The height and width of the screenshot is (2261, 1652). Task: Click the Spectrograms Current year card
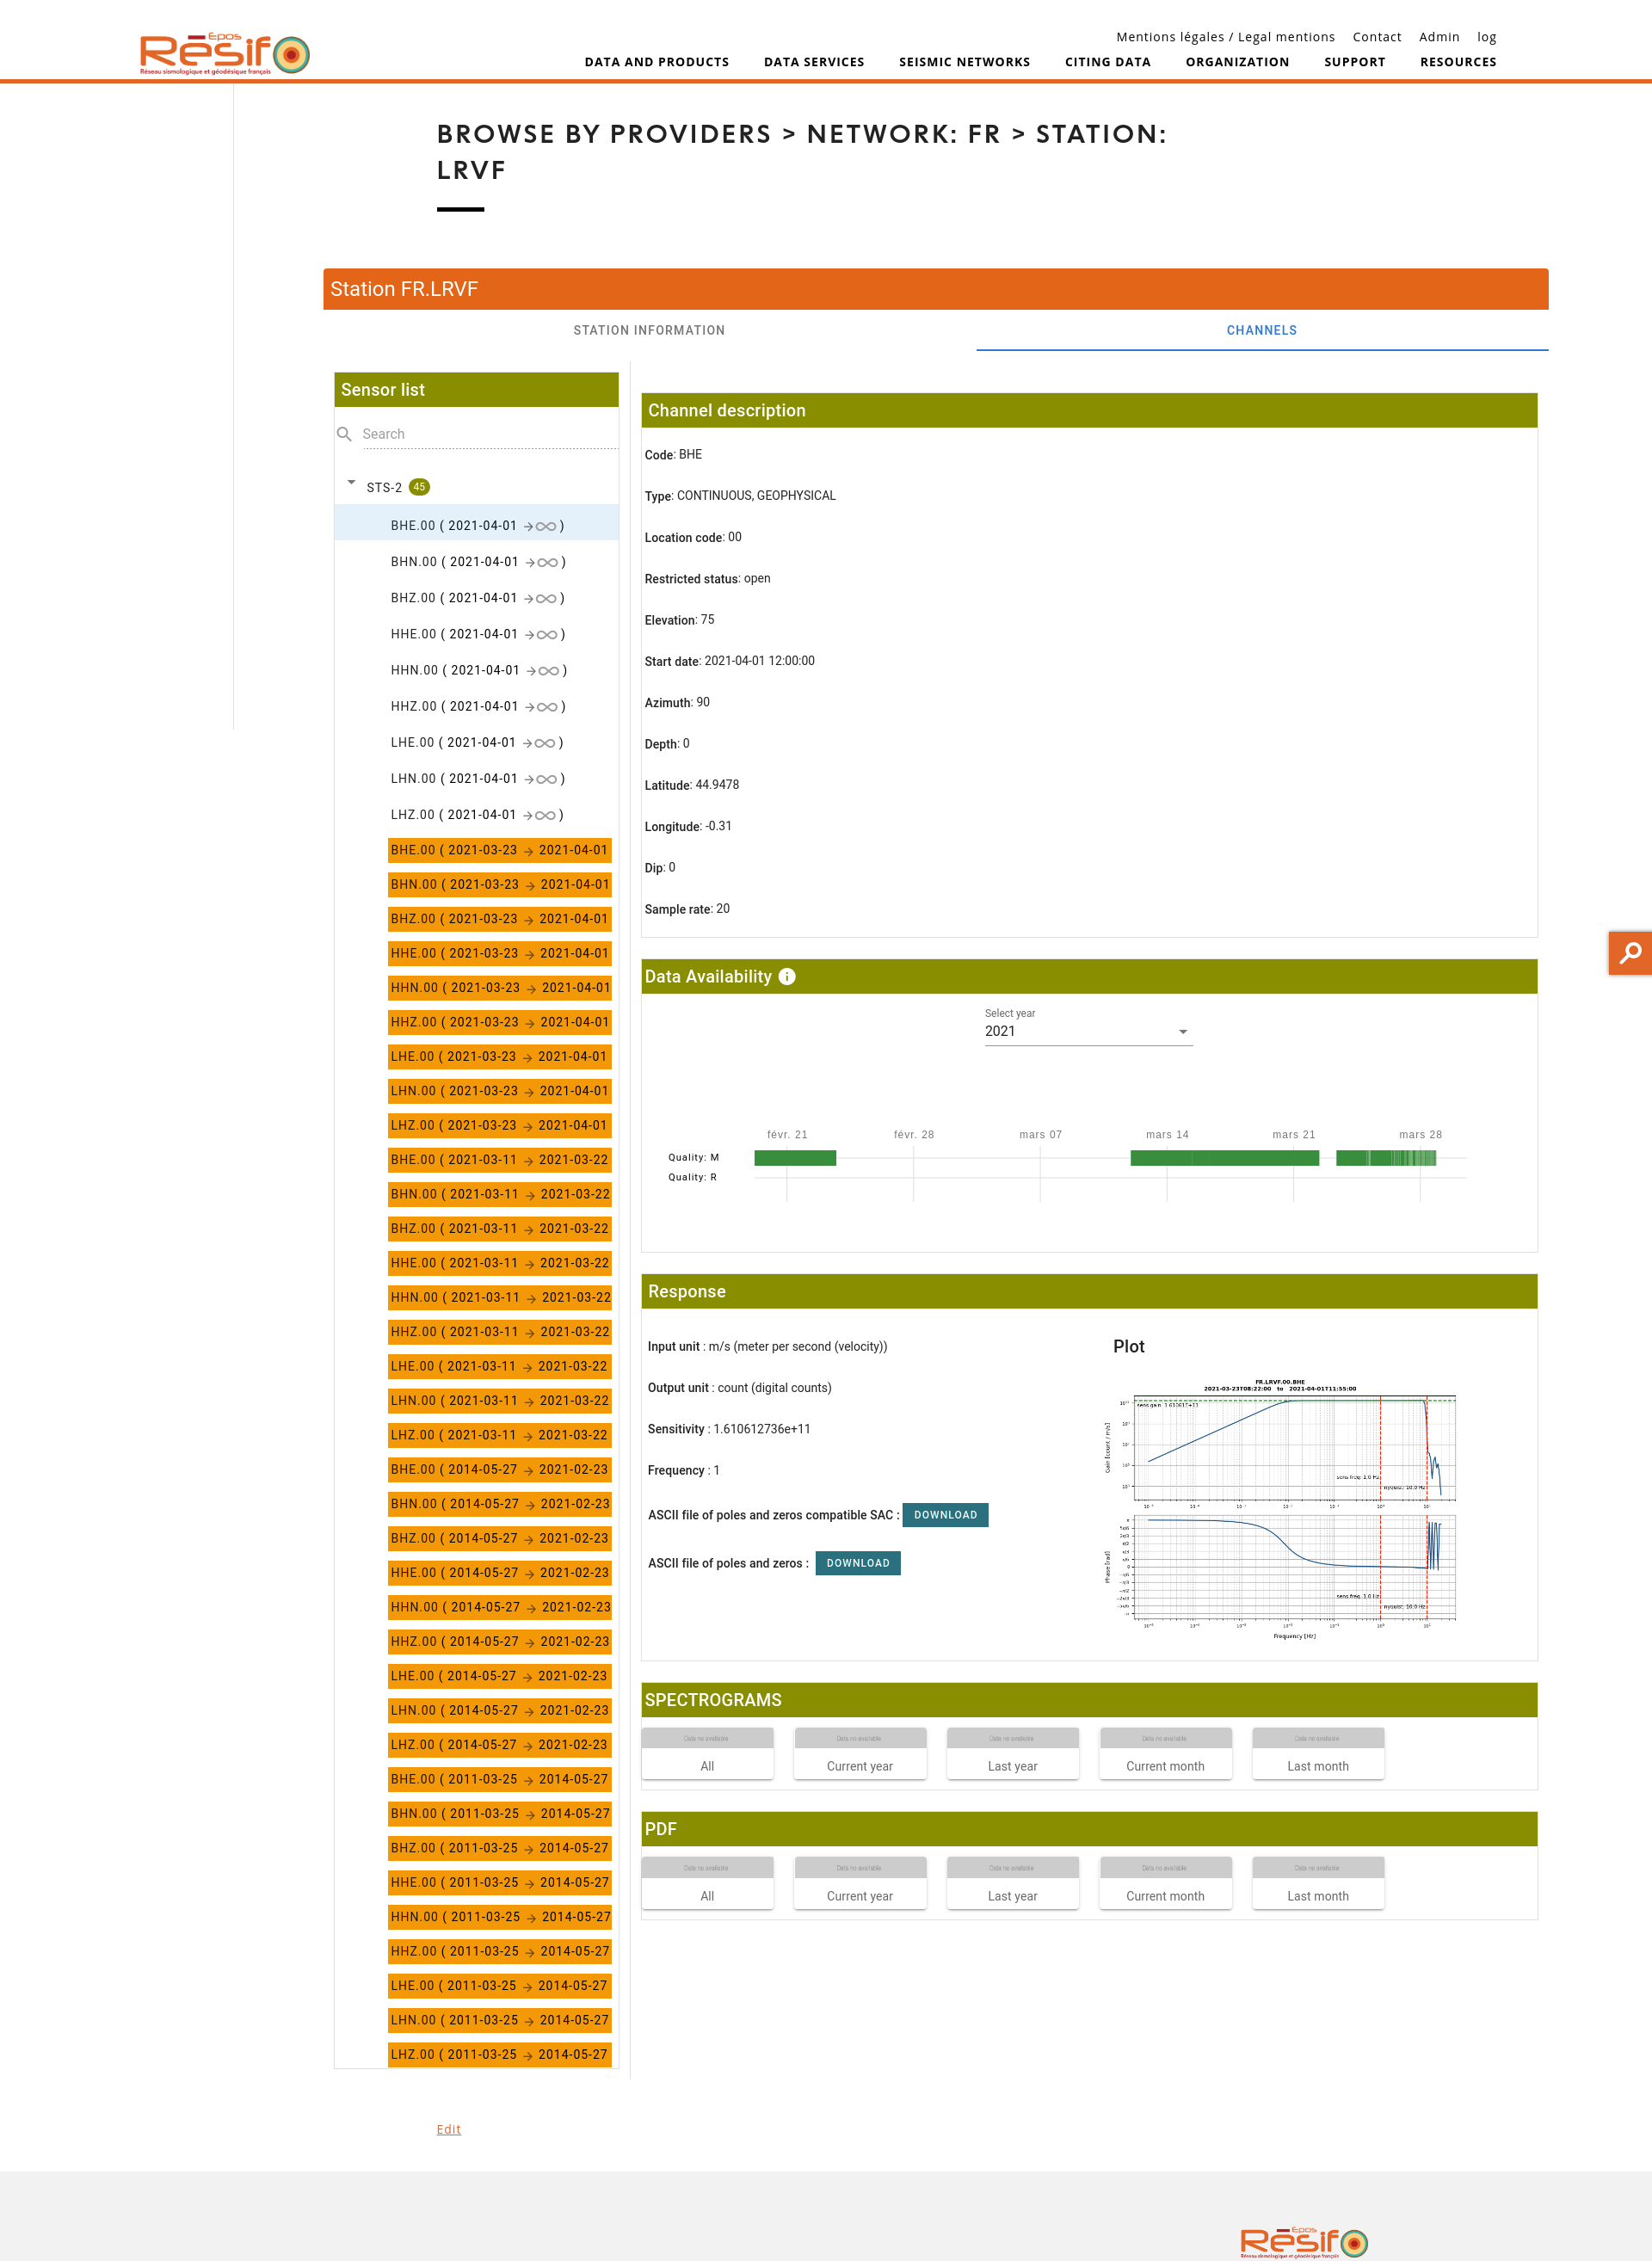pyautogui.click(x=860, y=1753)
